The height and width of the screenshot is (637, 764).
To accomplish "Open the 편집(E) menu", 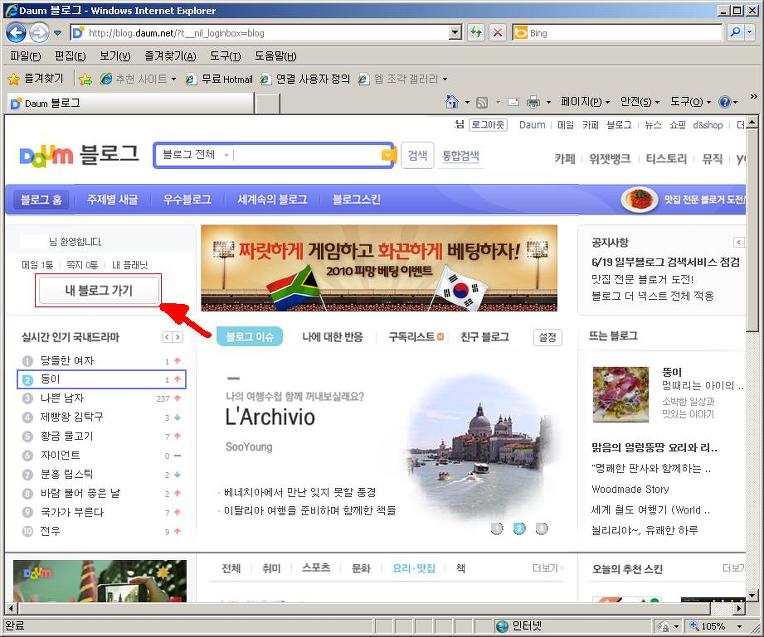I will (x=70, y=56).
